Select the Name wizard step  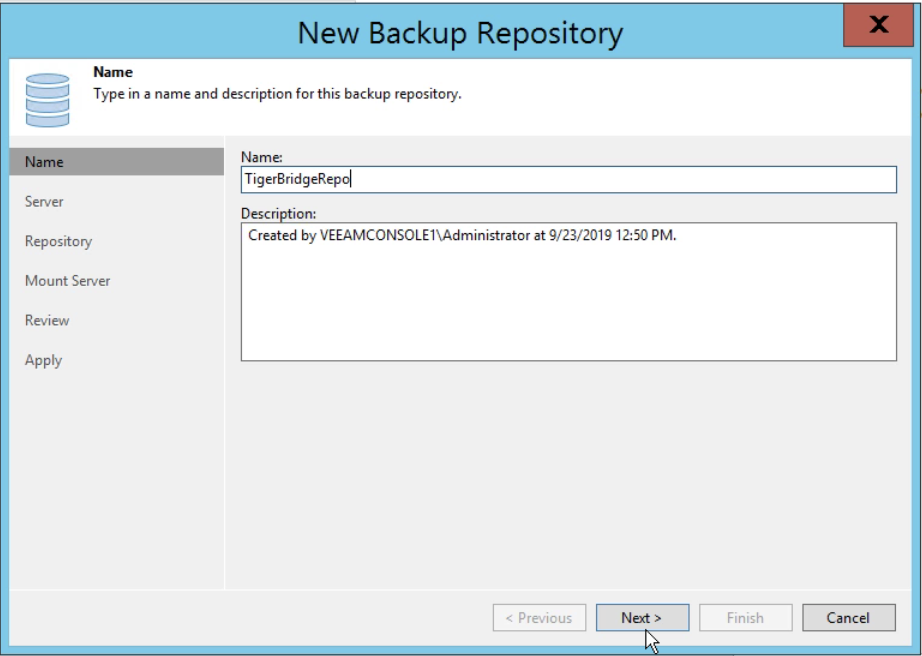[116, 162]
